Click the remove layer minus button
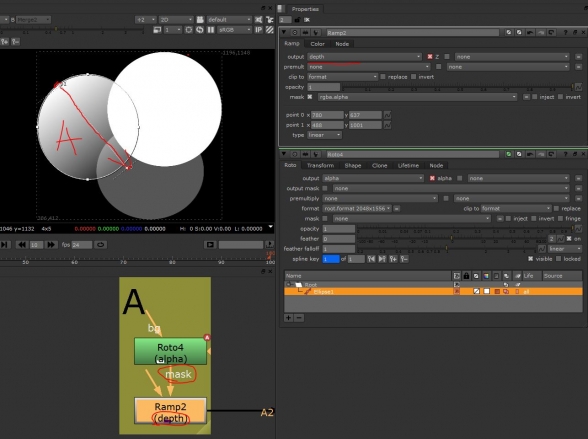The height and width of the screenshot is (439, 588). coord(299,318)
